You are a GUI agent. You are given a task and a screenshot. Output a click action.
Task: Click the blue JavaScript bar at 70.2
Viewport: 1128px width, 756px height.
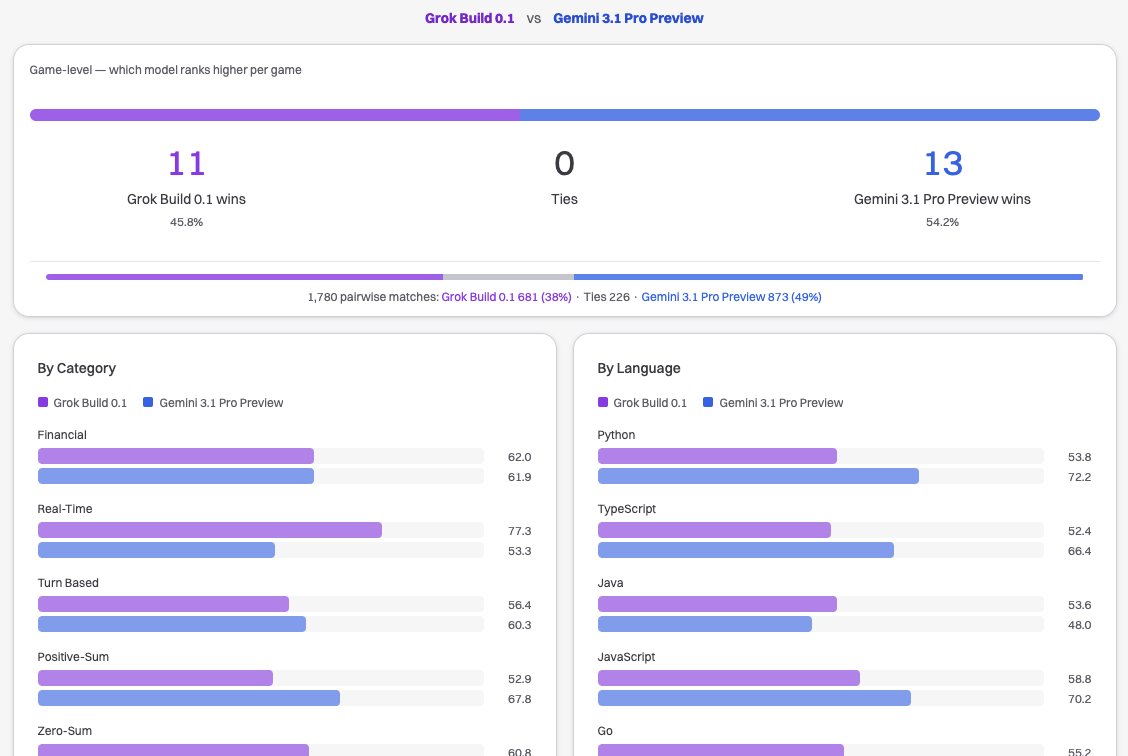[755, 698]
